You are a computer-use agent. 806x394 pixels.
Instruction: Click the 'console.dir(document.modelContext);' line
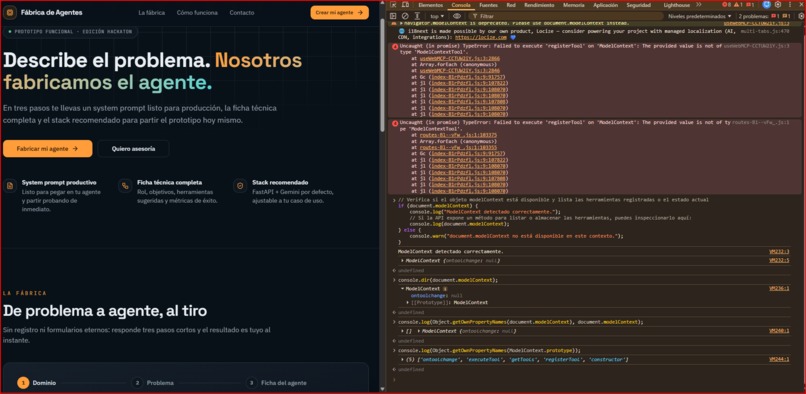coord(448,280)
